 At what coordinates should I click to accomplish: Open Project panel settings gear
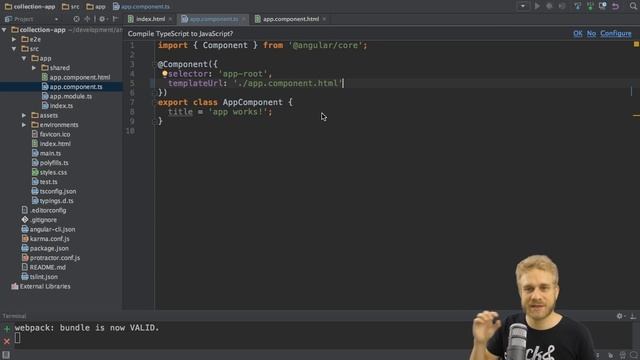tap(102, 19)
